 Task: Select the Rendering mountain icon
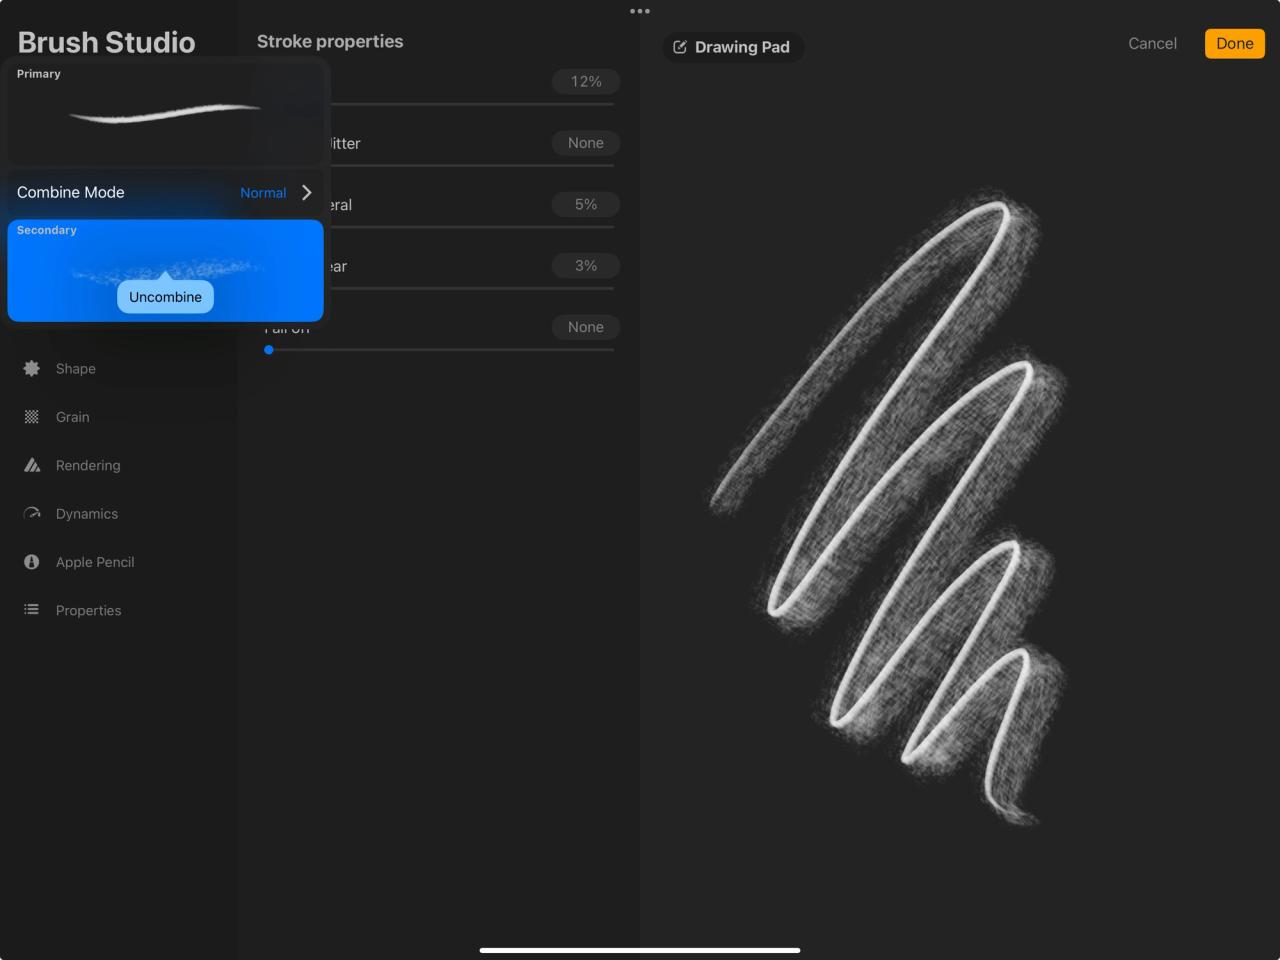(32, 465)
